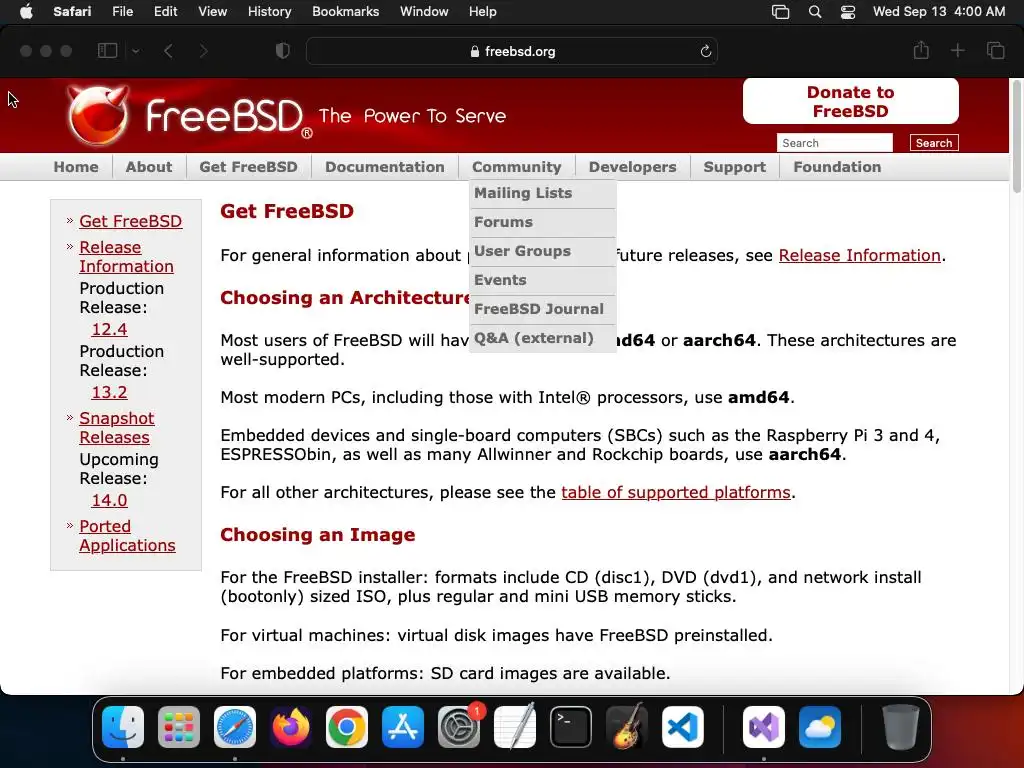Click Release Information link in paragraph

pos(859,255)
